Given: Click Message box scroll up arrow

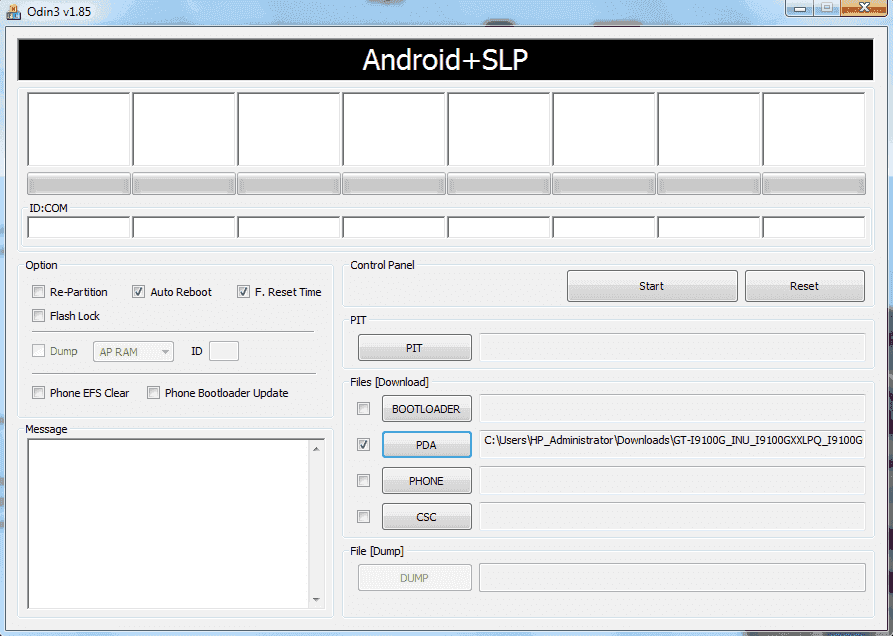Looking at the screenshot, I should click(316, 449).
